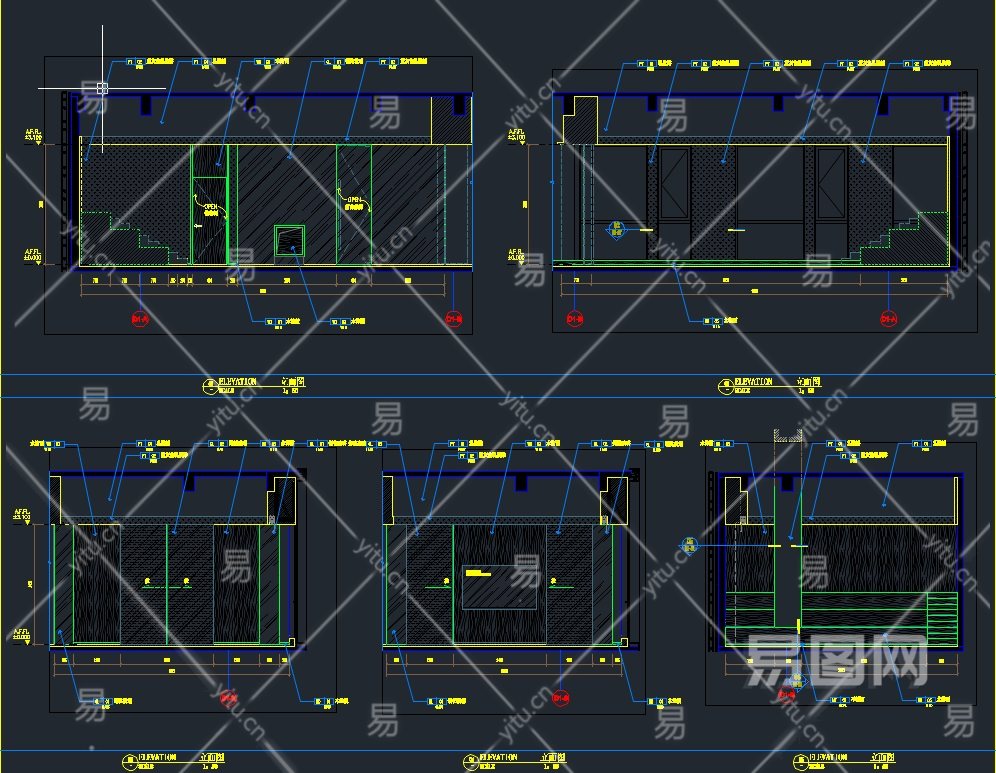
Task: Select ELEVATION title under top-right drawing
Action: pos(753,382)
